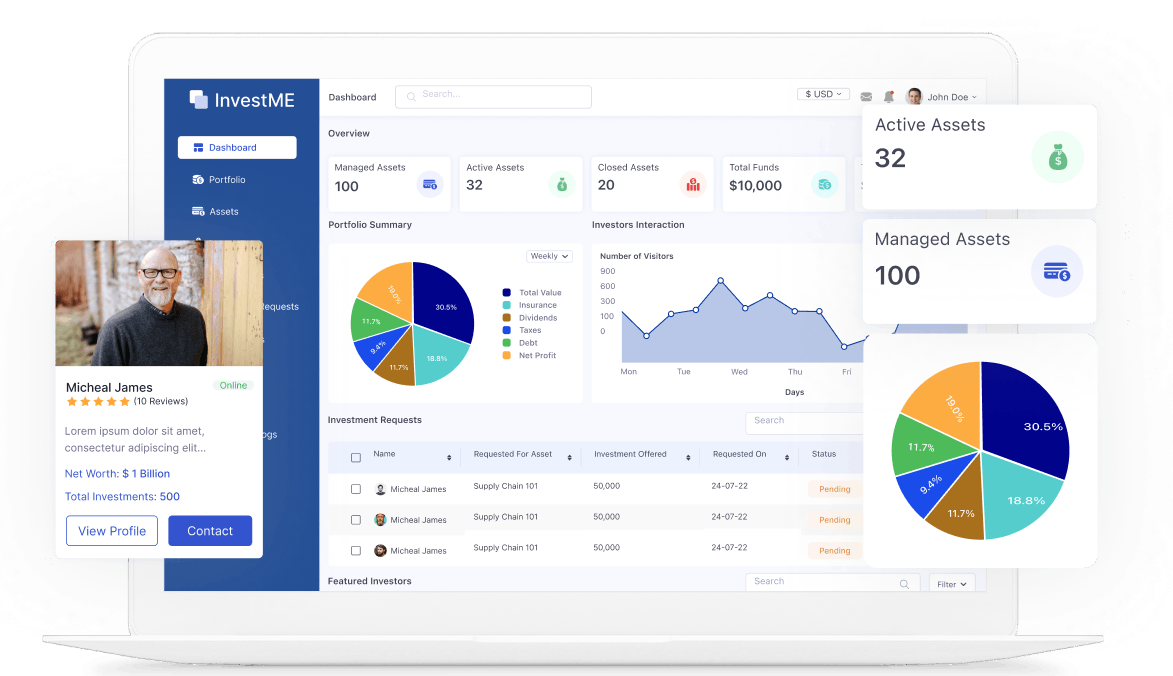This screenshot has height=676, width=1173.
Task: Toggle the select-all checkbox in table header
Action: point(356,457)
